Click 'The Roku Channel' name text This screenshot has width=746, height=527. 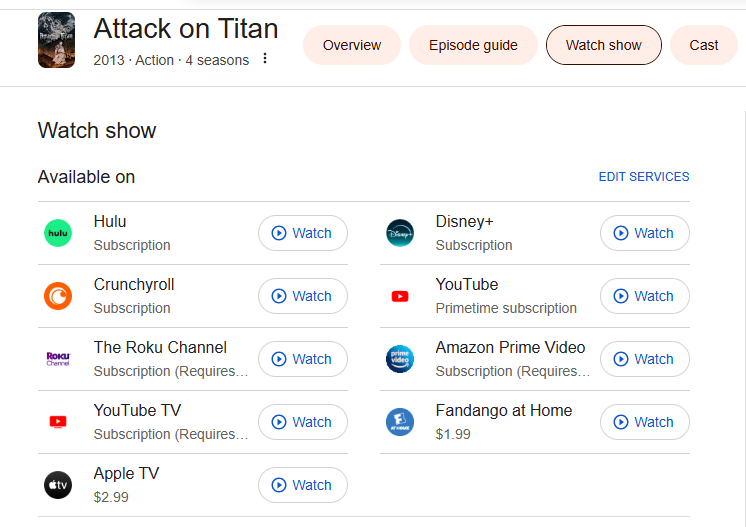(160, 348)
